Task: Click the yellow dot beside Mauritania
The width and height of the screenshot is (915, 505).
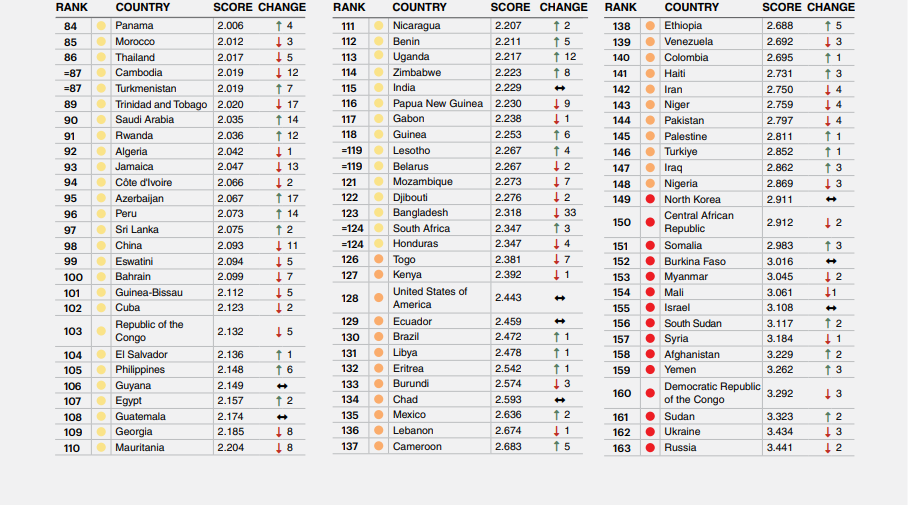Action: tap(100, 448)
